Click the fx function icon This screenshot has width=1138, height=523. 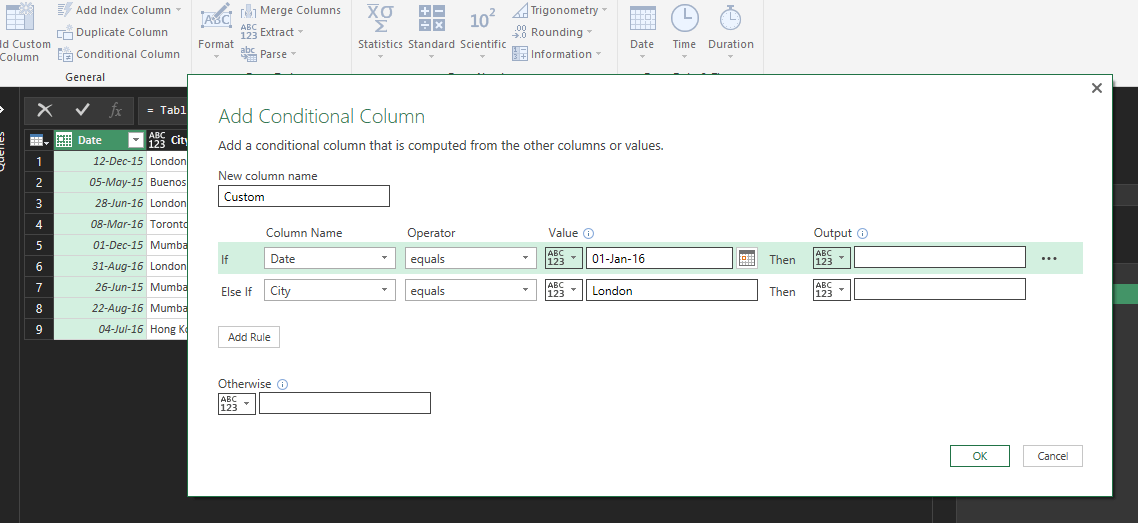click(x=115, y=110)
